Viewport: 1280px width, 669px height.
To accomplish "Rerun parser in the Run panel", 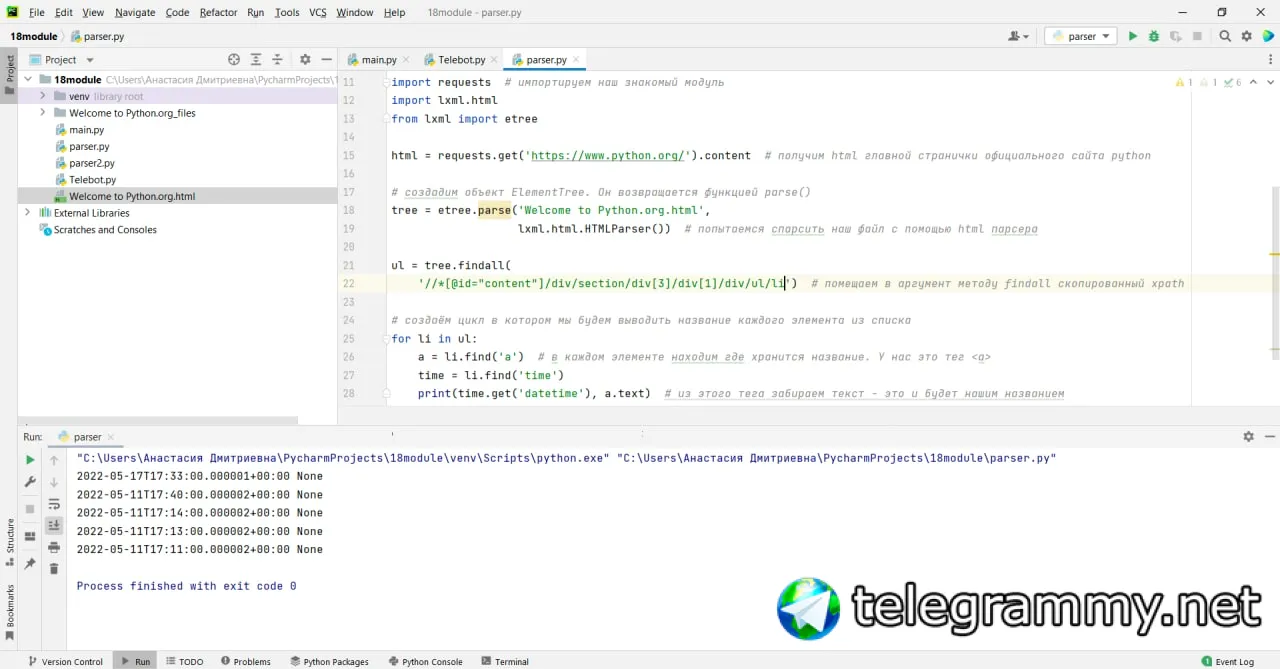I will (30, 460).
